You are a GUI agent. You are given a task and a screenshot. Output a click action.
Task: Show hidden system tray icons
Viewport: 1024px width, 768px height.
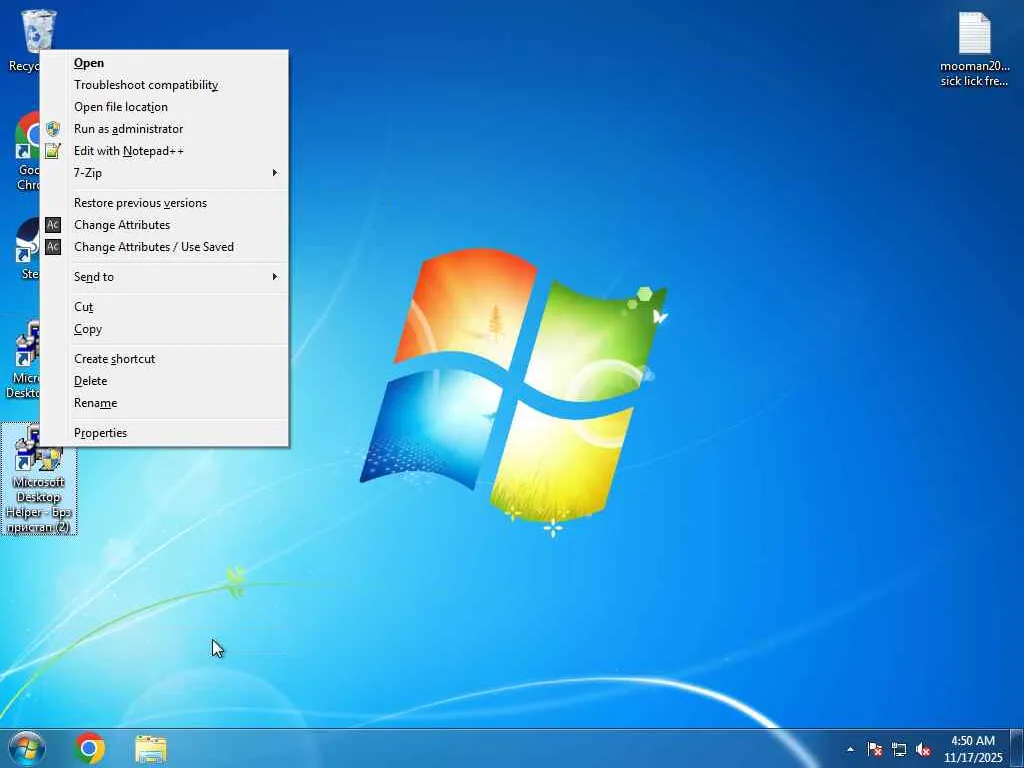tap(850, 749)
